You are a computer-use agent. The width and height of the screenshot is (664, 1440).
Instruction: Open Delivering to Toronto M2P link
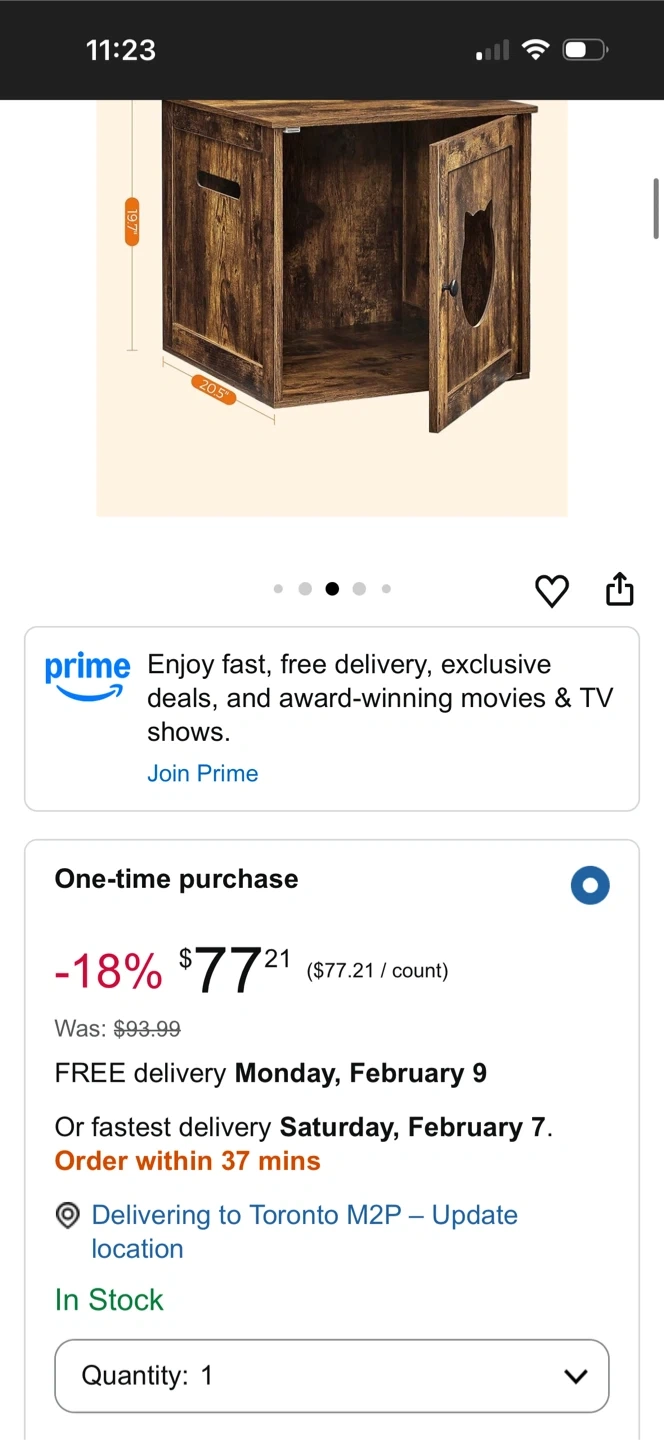coord(304,1232)
